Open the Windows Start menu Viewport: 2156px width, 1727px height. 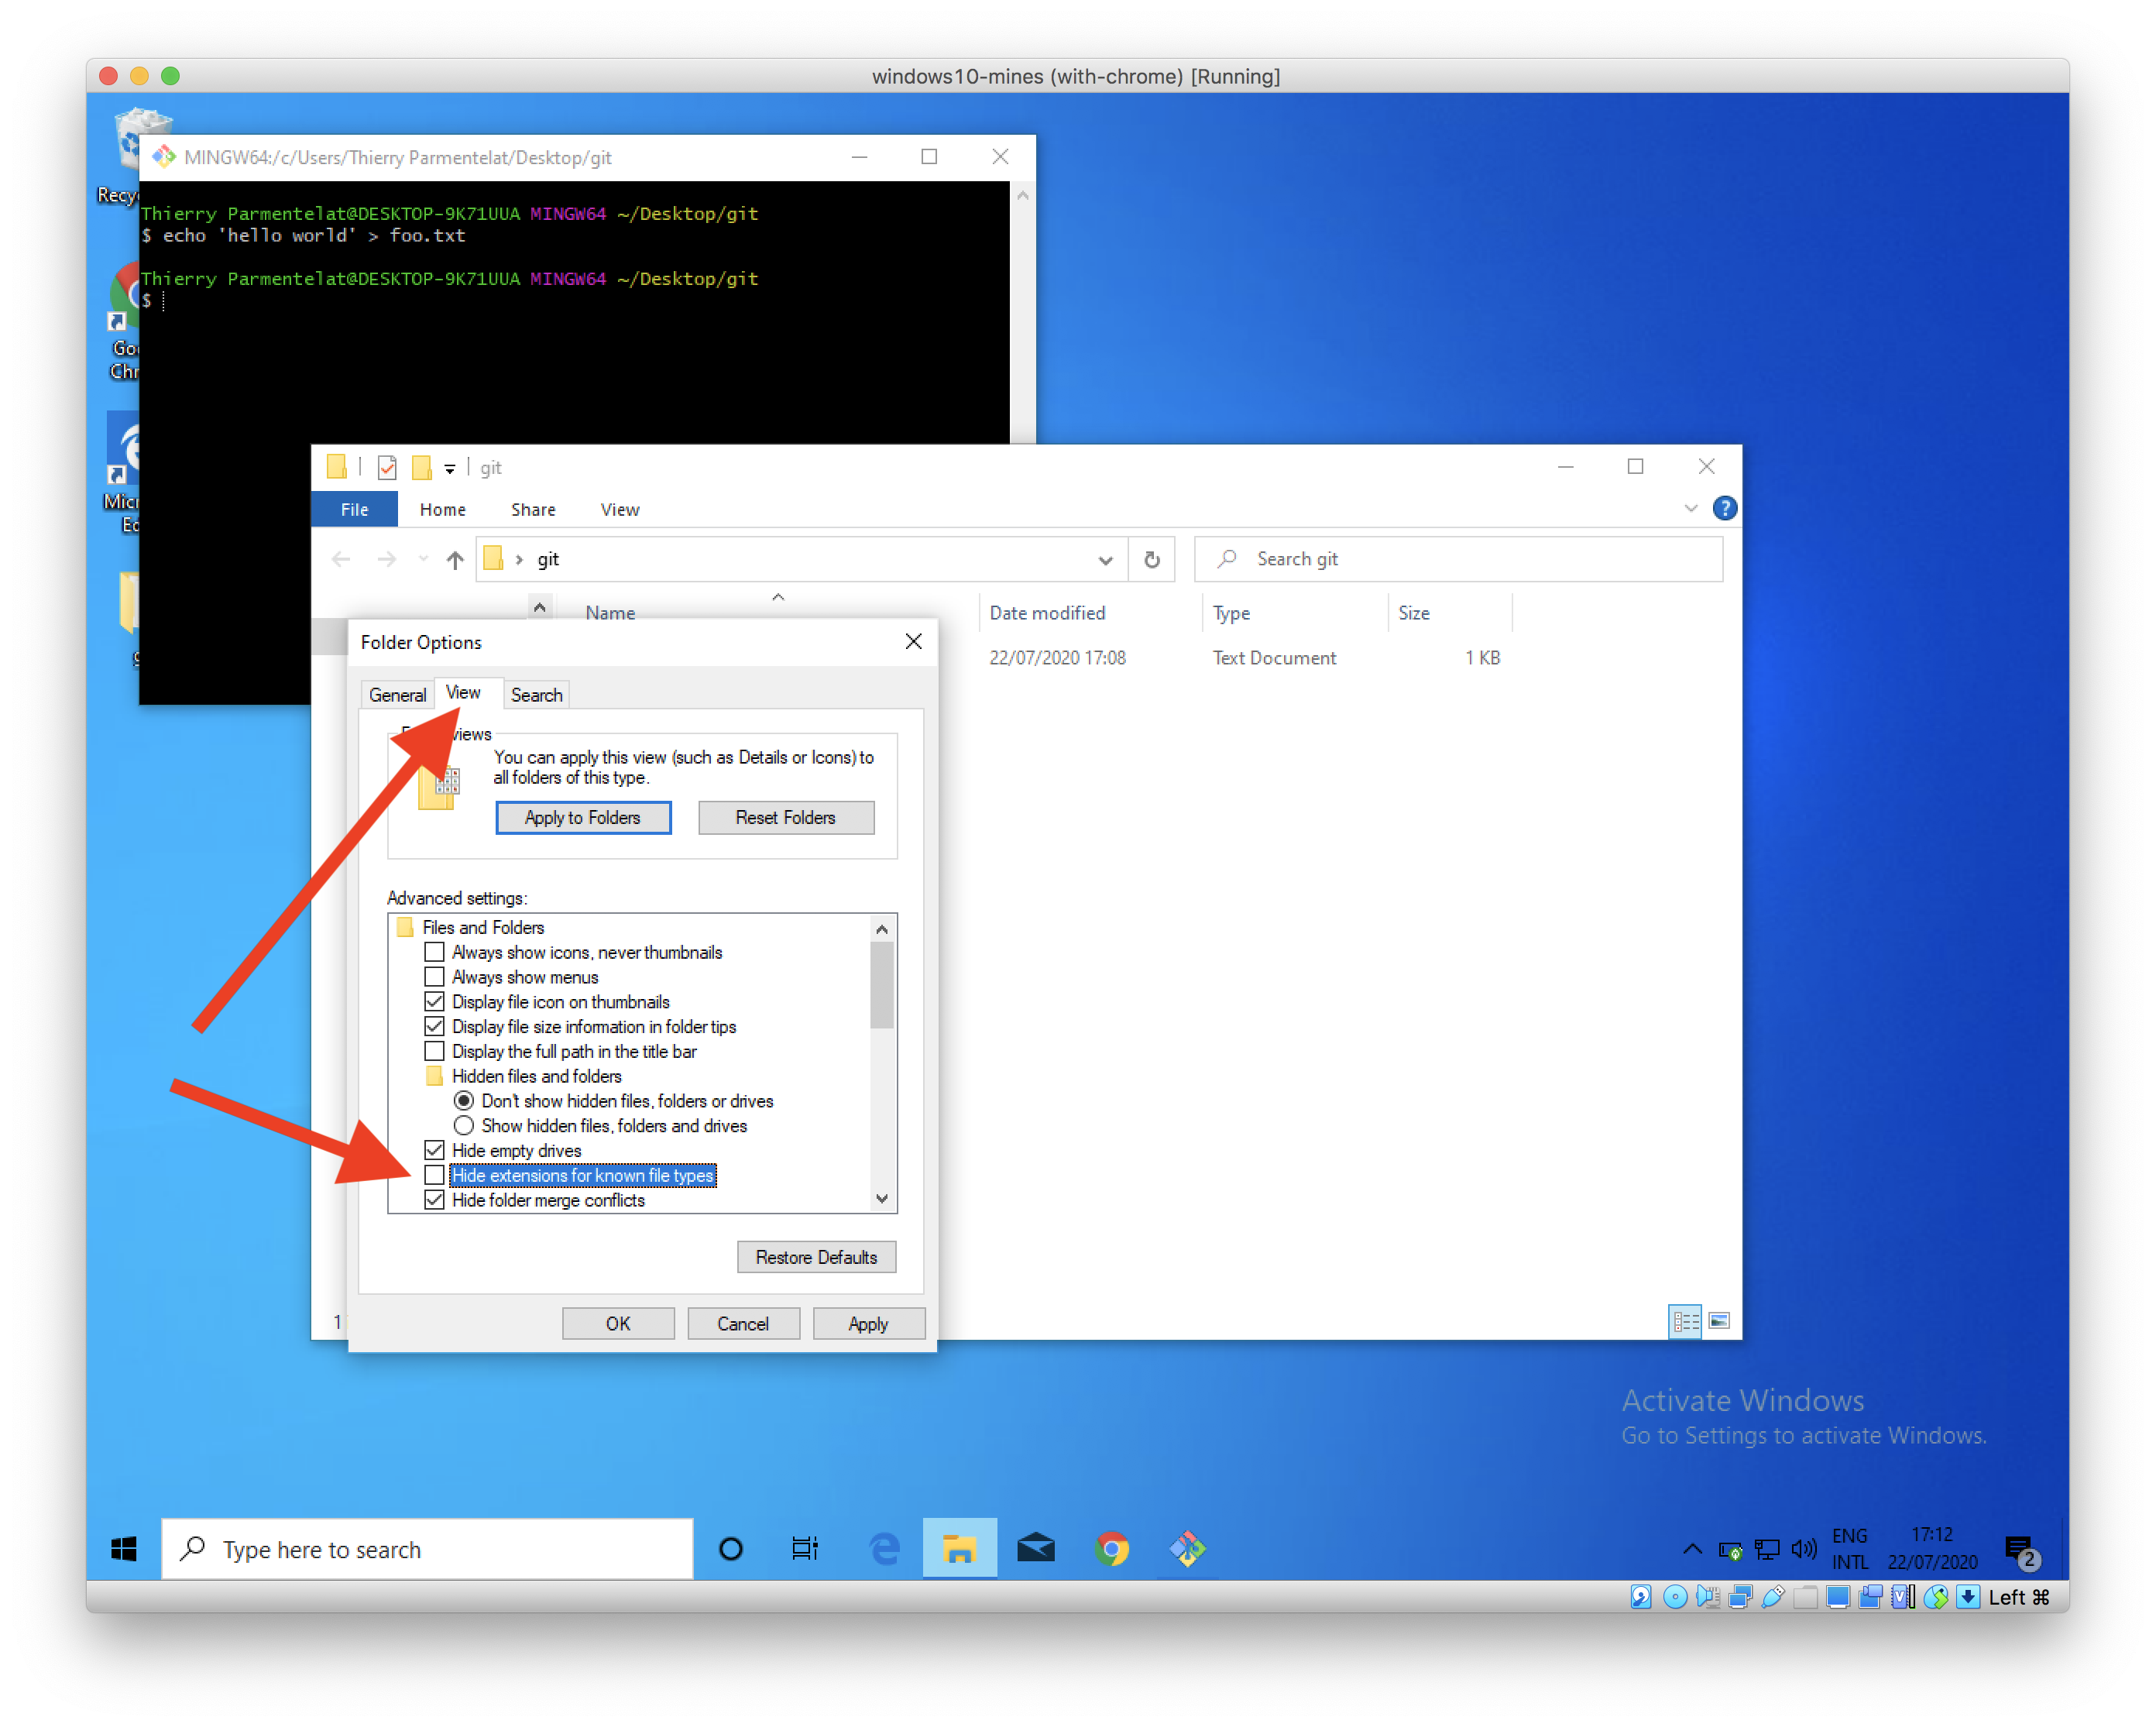124,1548
